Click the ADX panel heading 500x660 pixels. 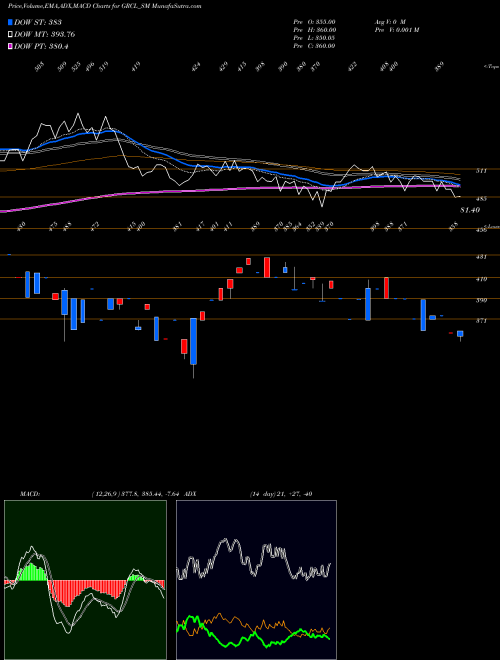tap(190, 494)
